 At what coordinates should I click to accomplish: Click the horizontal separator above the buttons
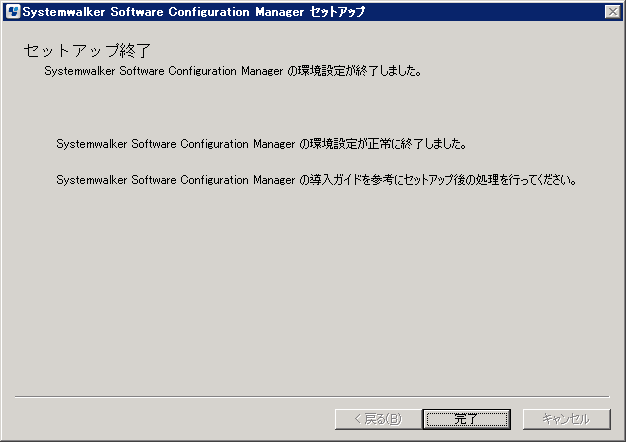click(x=312, y=397)
